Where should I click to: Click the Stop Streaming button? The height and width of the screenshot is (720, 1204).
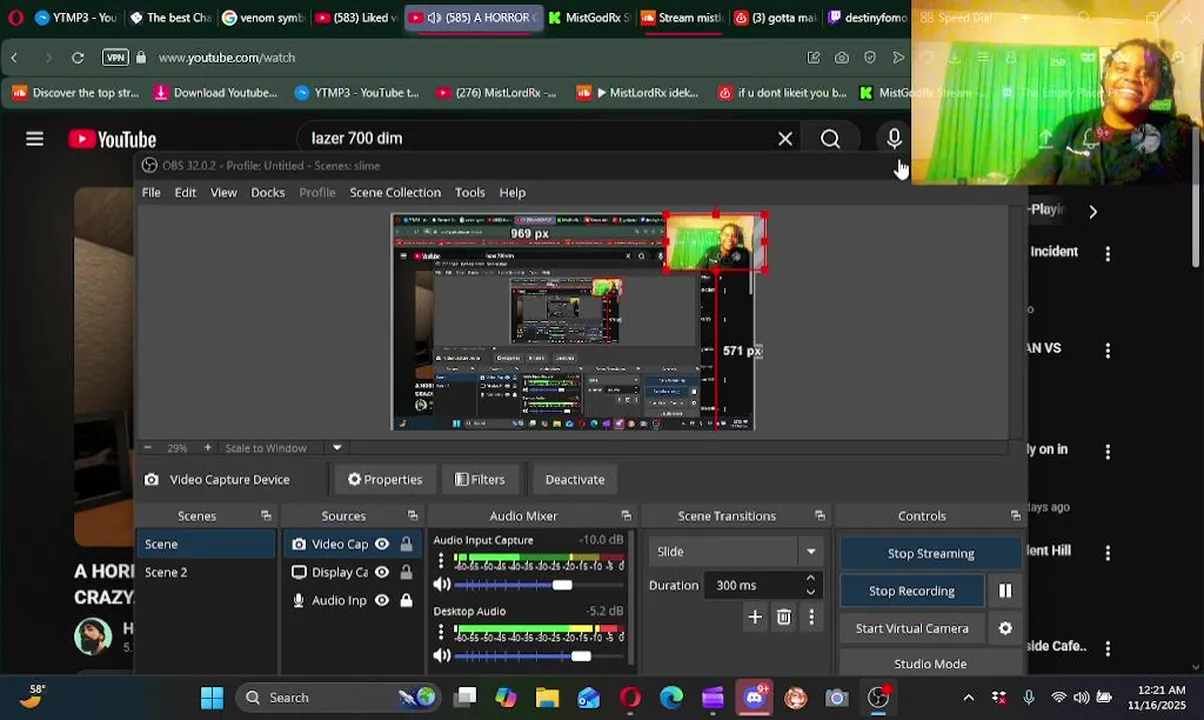click(931, 553)
